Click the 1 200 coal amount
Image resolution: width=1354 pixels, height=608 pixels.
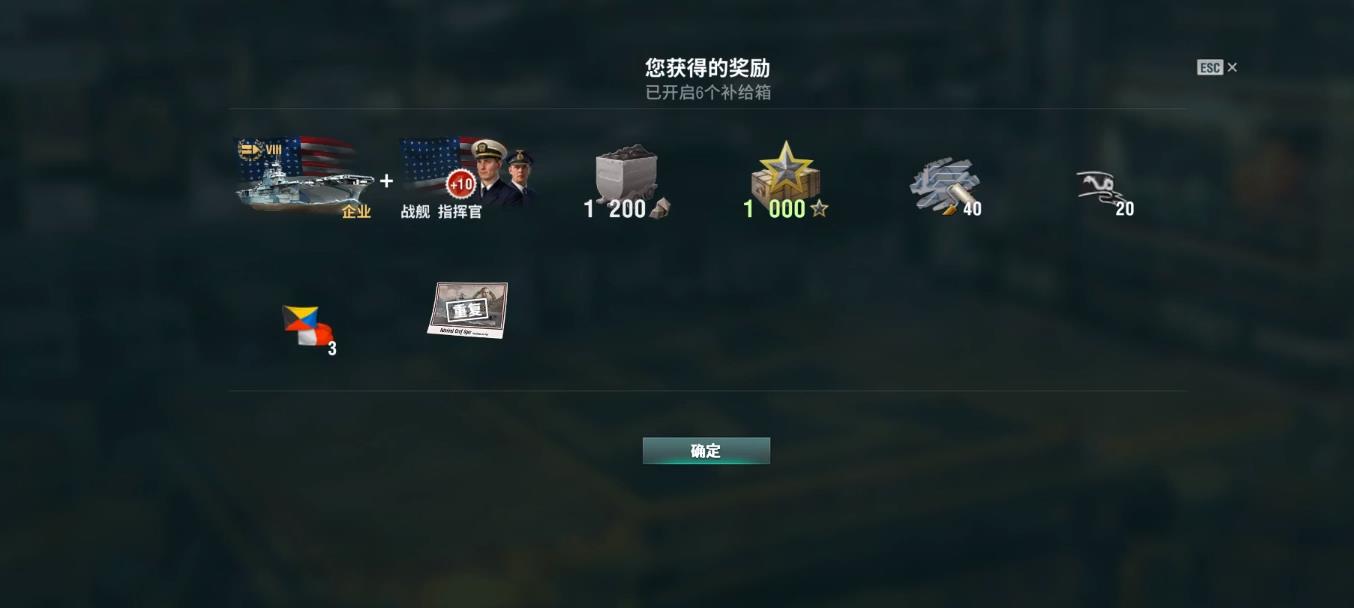pyautogui.click(x=615, y=209)
